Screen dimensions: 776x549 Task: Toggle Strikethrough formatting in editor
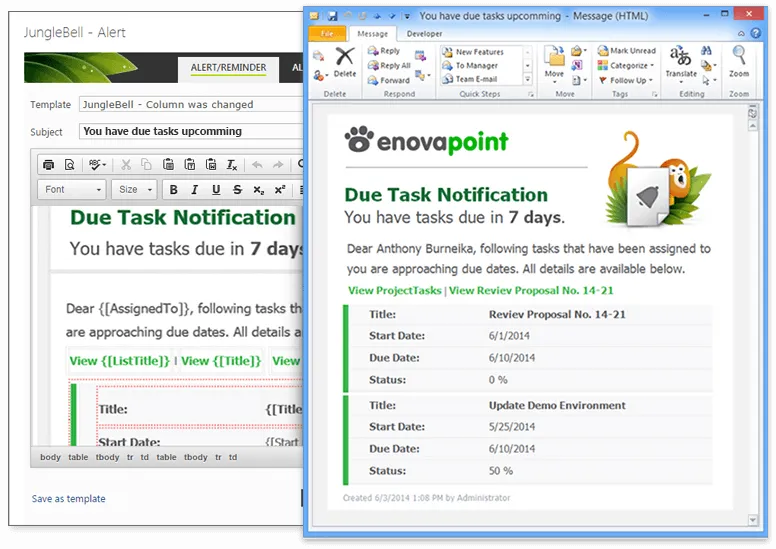237,190
